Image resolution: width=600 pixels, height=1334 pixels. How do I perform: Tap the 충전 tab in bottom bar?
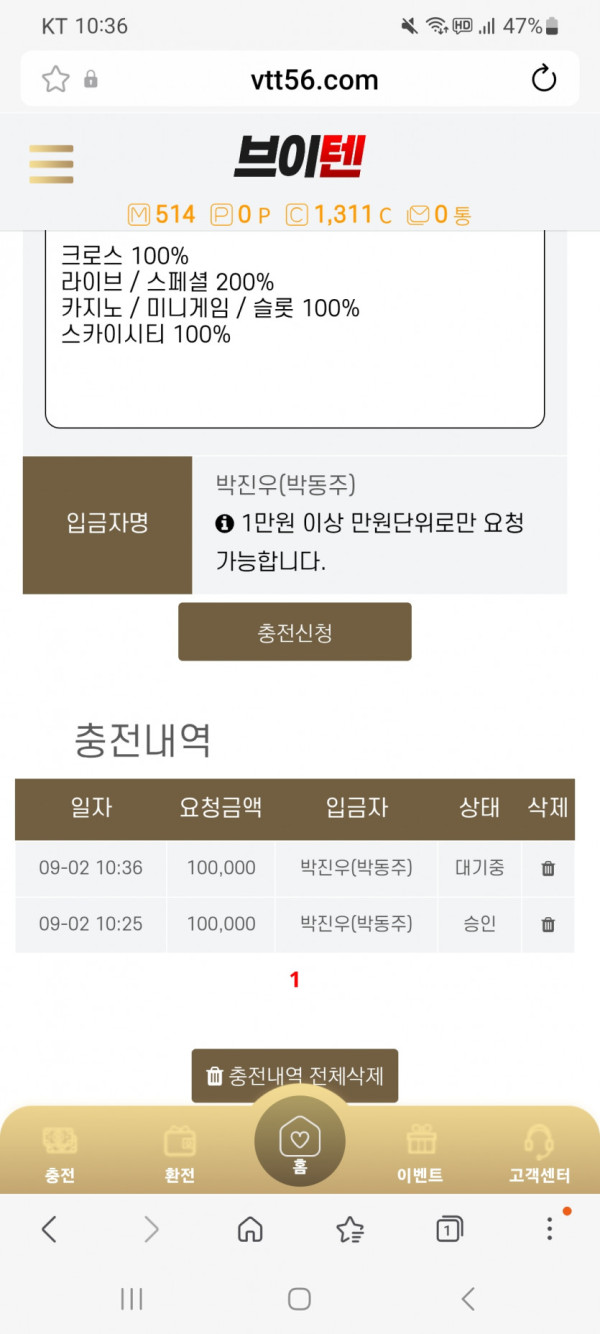click(60, 1153)
